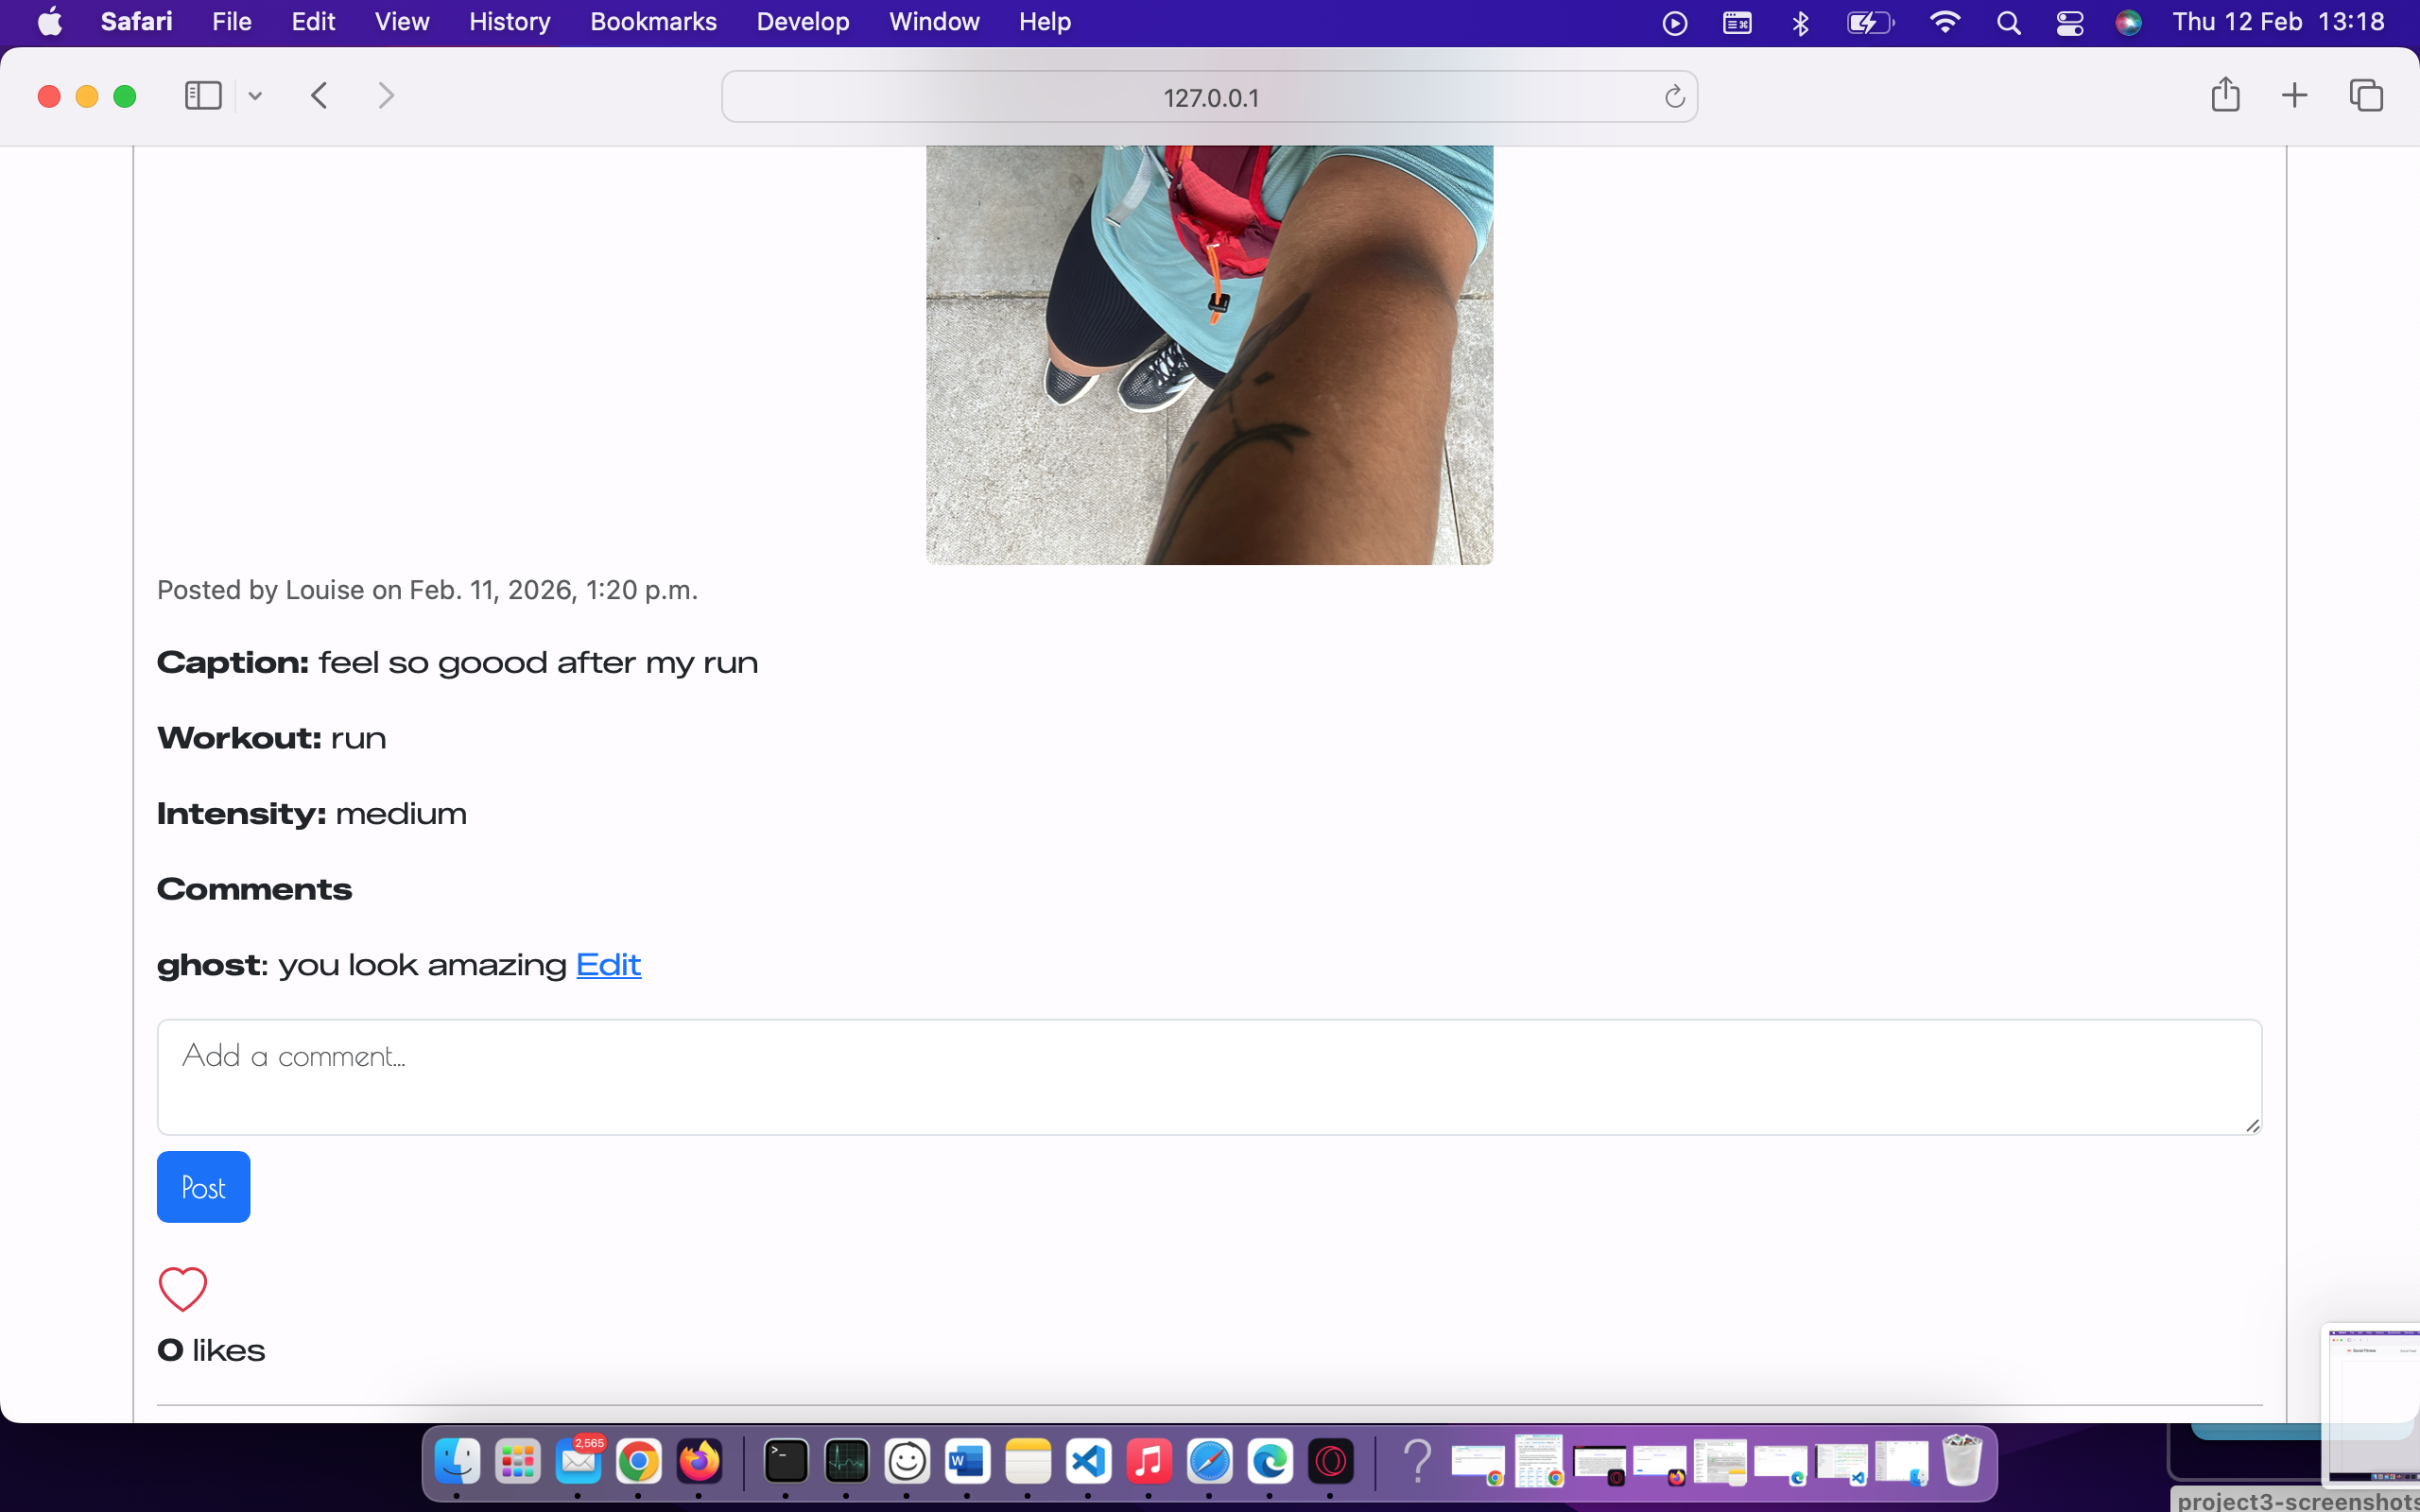The width and height of the screenshot is (2420, 1512).
Task: Launch Visual Studio Code from the Dock
Action: 1089,1461
